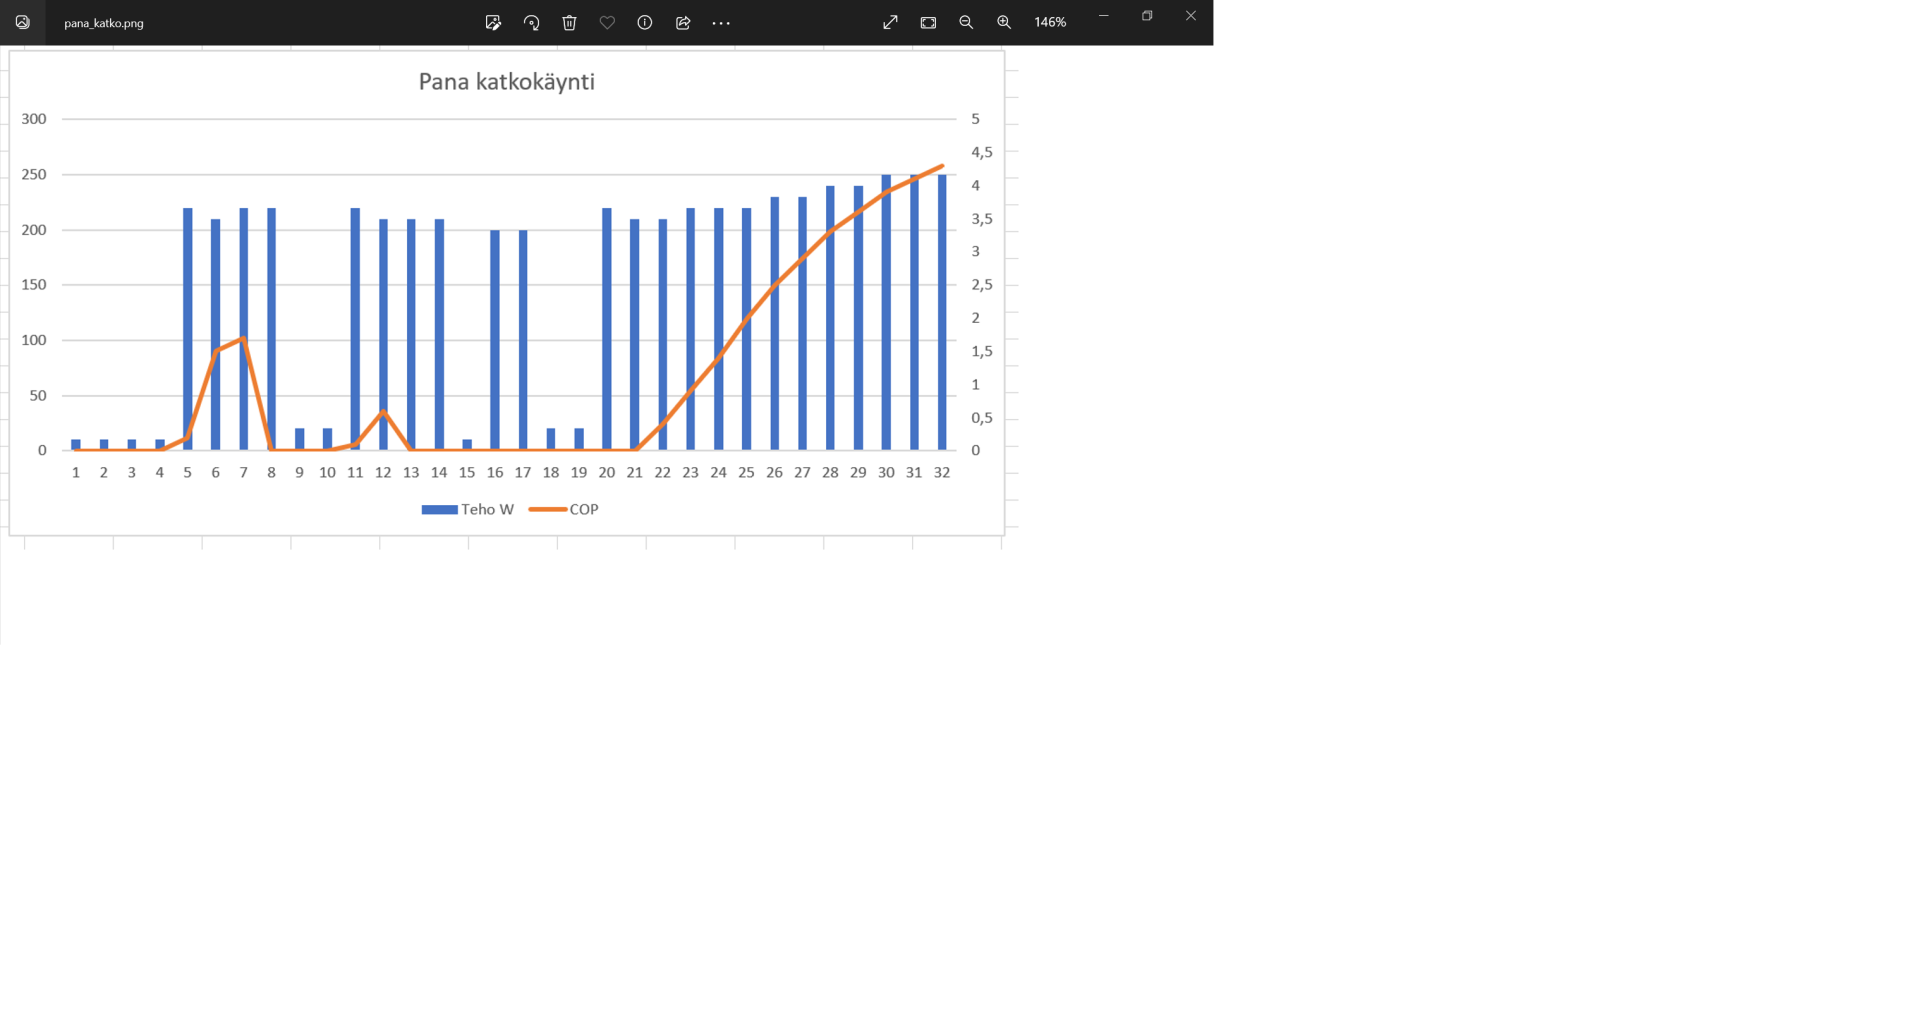
Task: Minimize the Photos window
Action: point(1104,16)
